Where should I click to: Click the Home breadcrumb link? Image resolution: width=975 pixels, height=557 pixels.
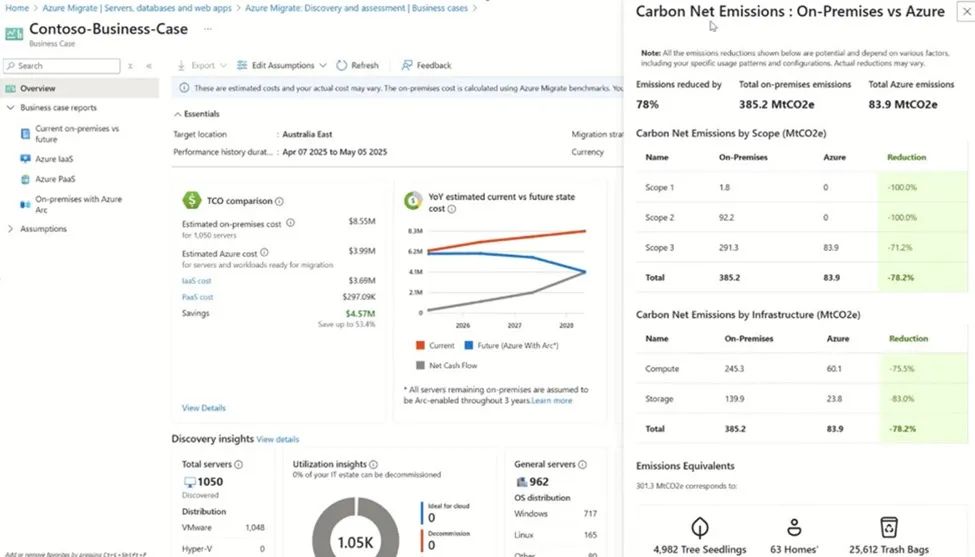pyautogui.click(x=16, y=8)
